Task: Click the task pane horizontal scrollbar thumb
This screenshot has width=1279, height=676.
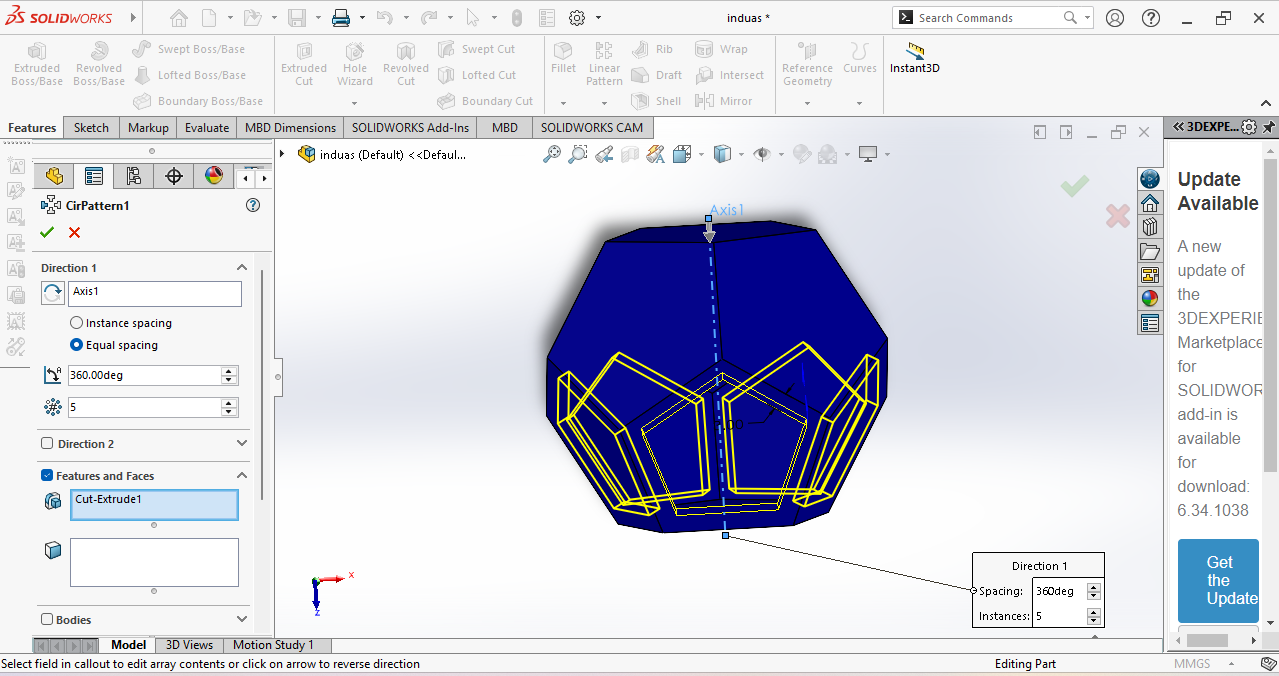Action: [1207, 640]
